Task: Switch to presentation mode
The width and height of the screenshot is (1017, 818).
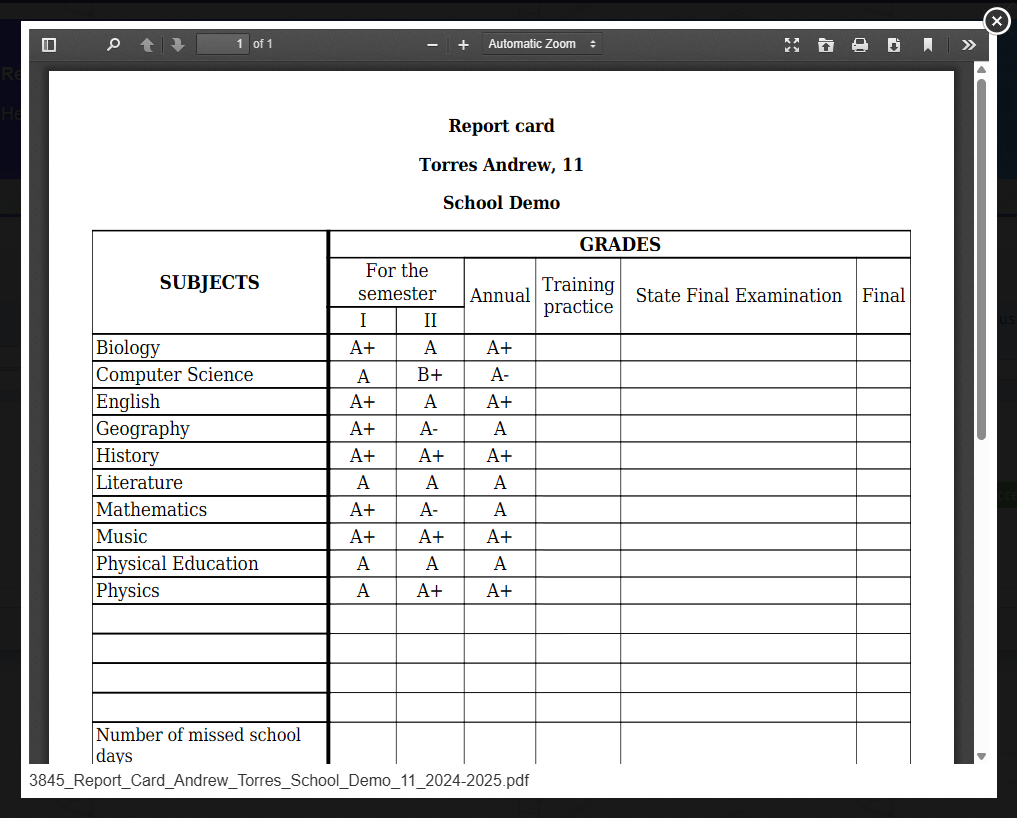Action: [x=792, y=45]
